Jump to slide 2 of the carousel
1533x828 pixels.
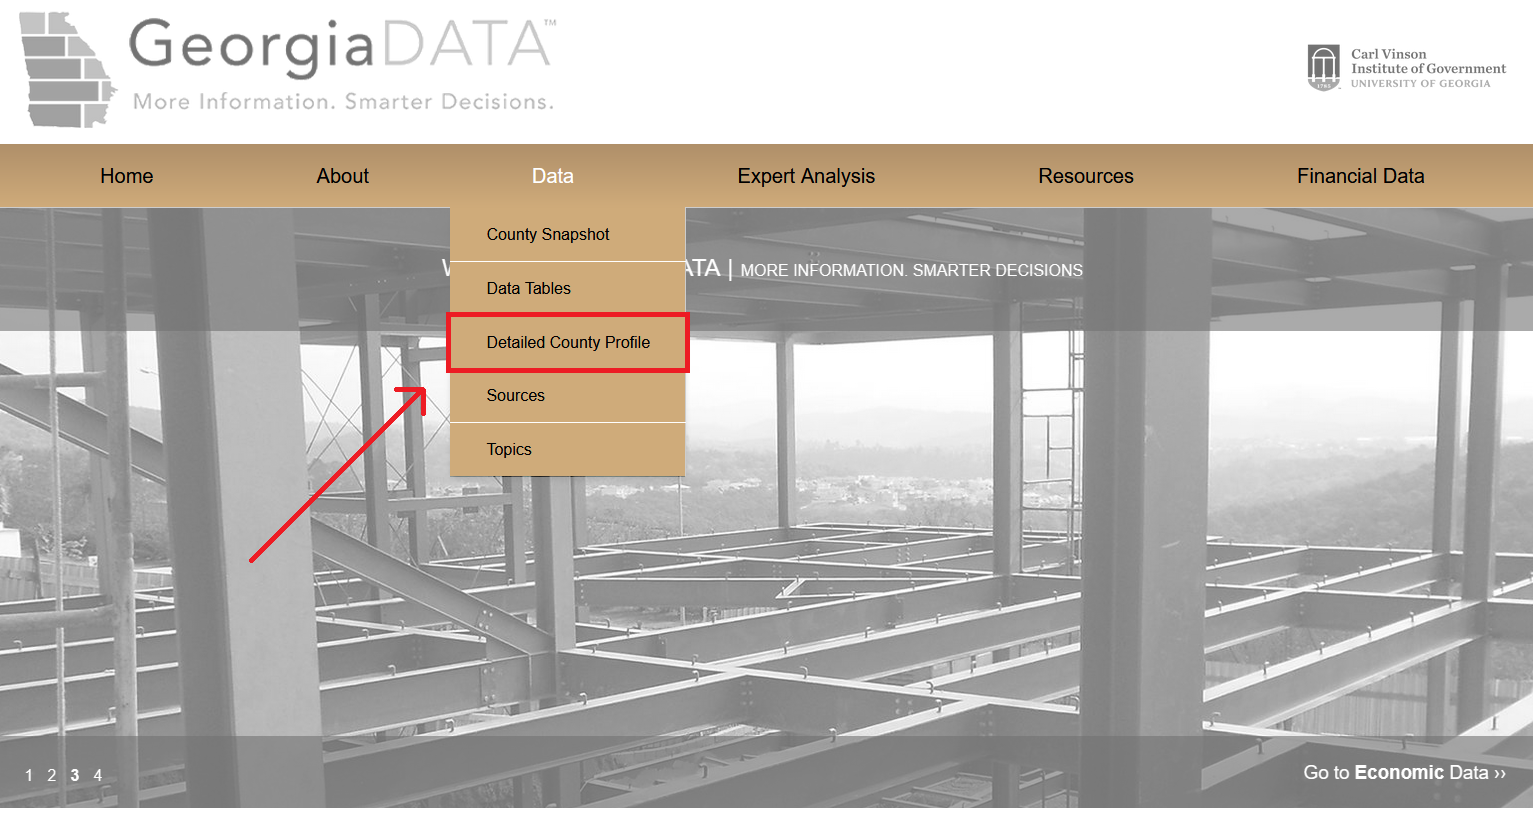pyautogui.click(x=52, y=775)
